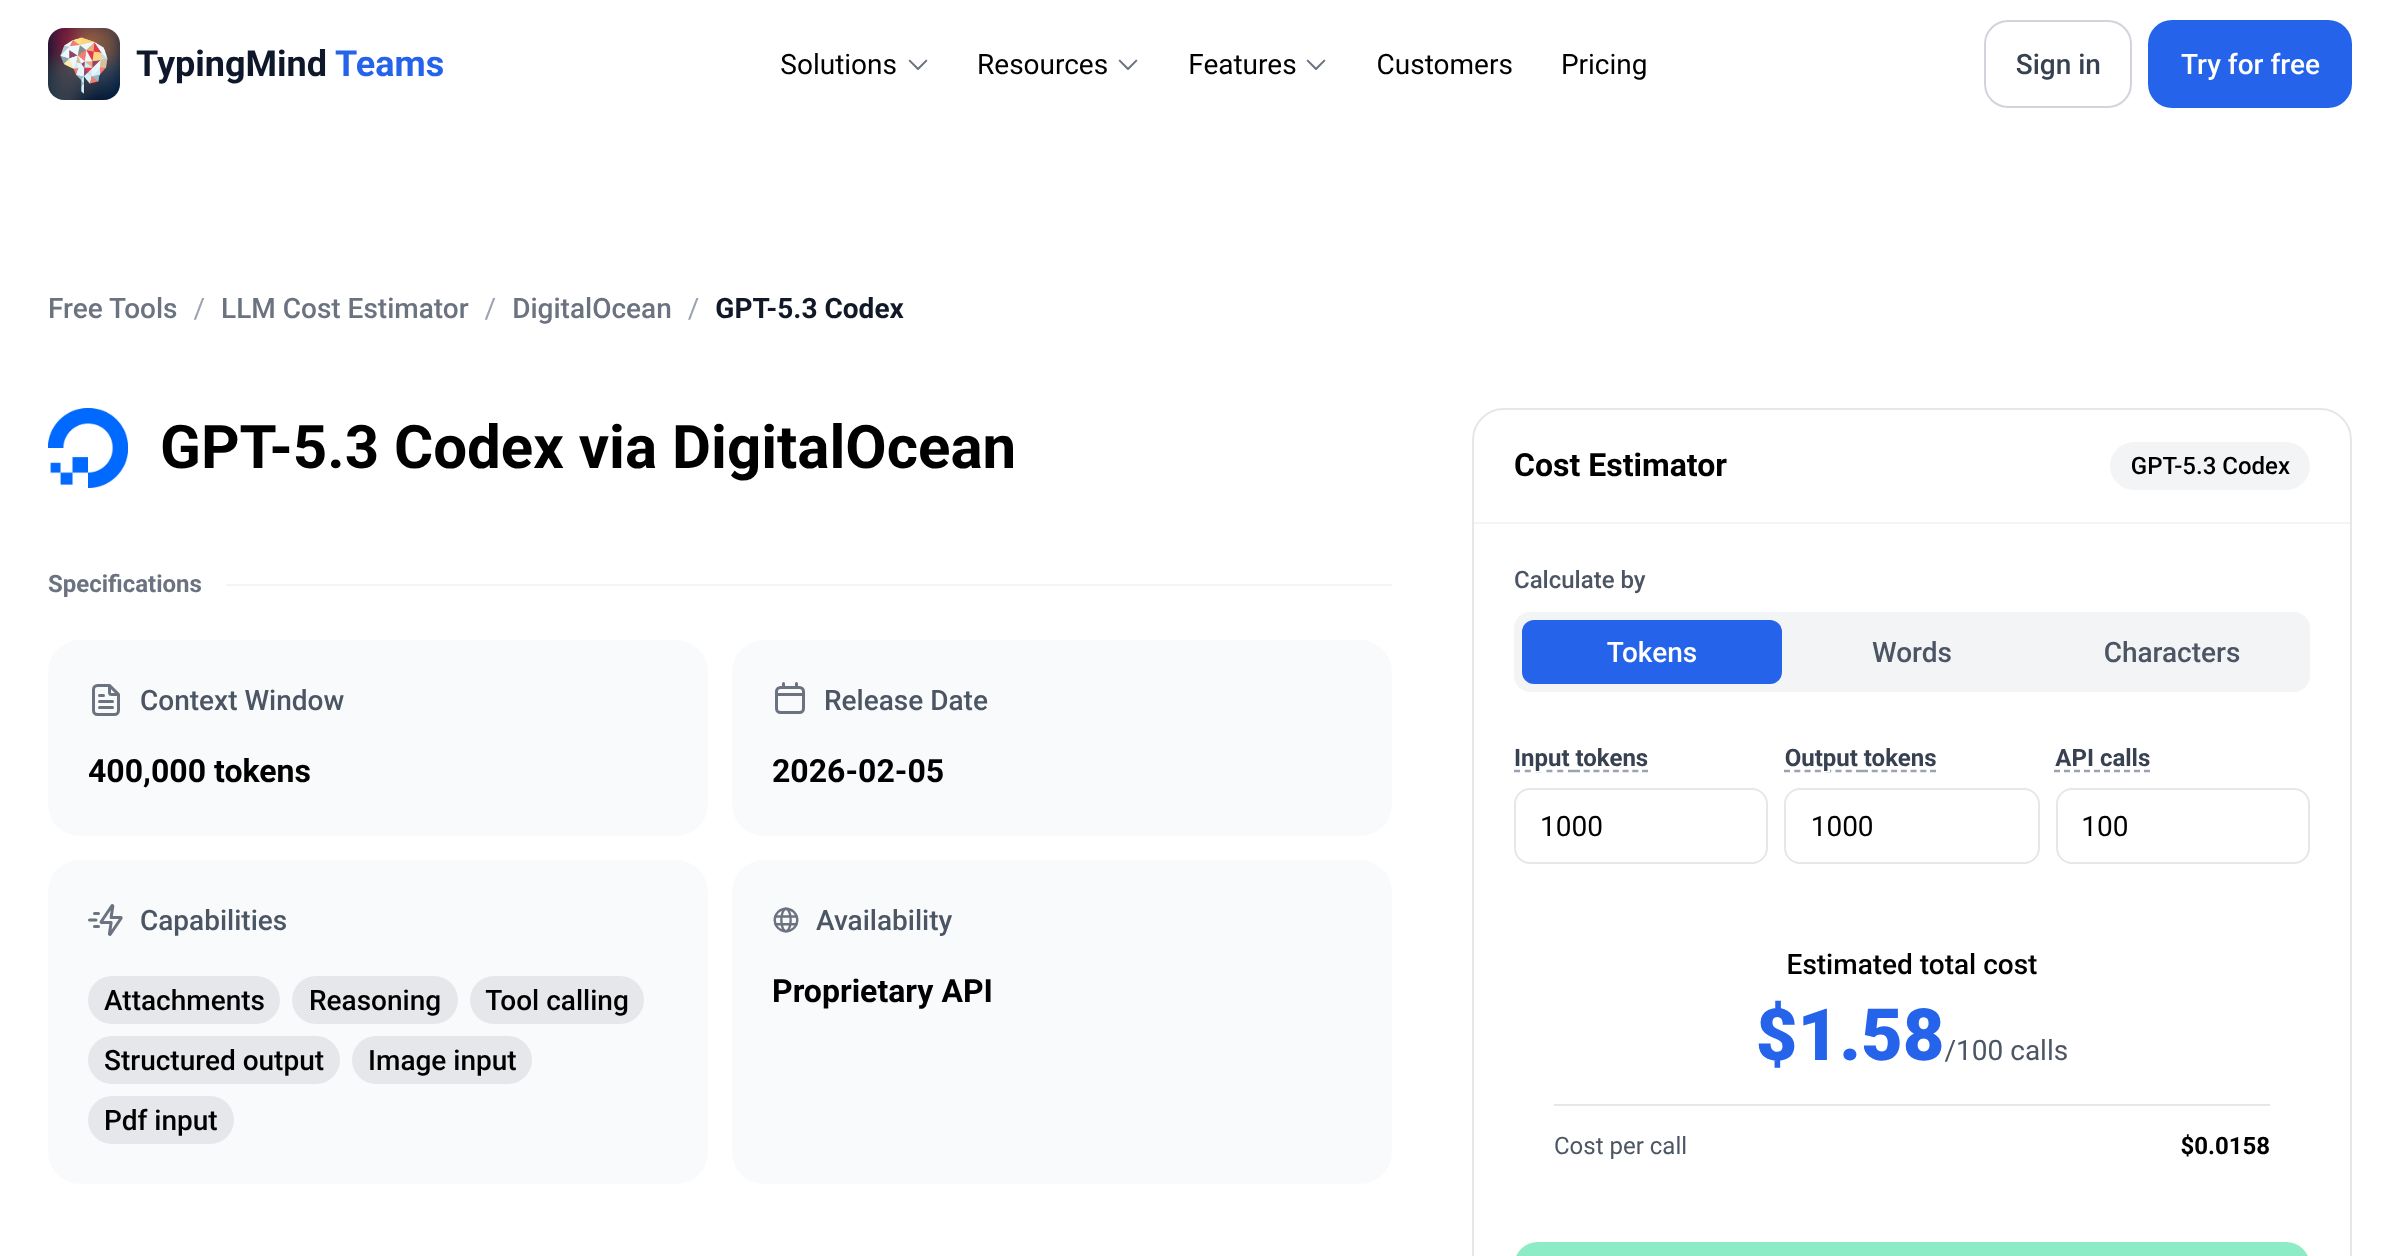The width and height of the screenshot is (2400, 1256).
Task: Open Free Tools breadcrumb link
Action: [x=112, y=308]
